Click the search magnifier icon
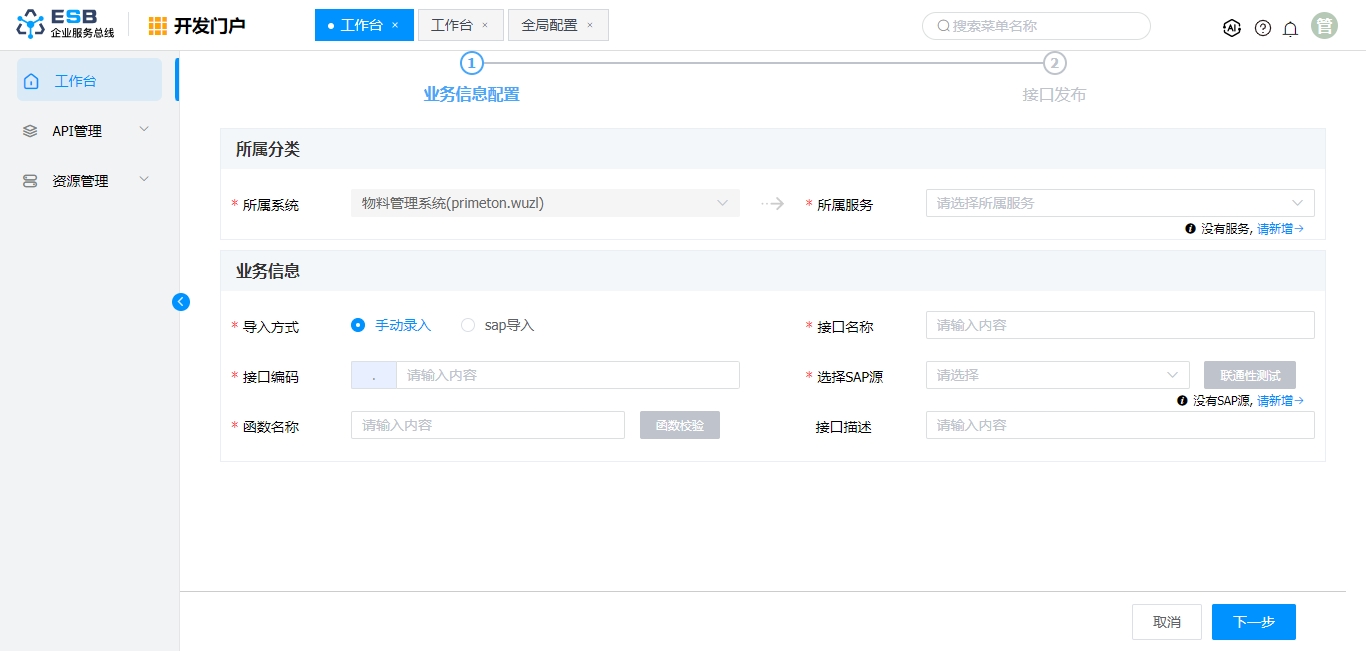Image resolution: width=1366 pixels, height=651 pixels. pos(943,26)
